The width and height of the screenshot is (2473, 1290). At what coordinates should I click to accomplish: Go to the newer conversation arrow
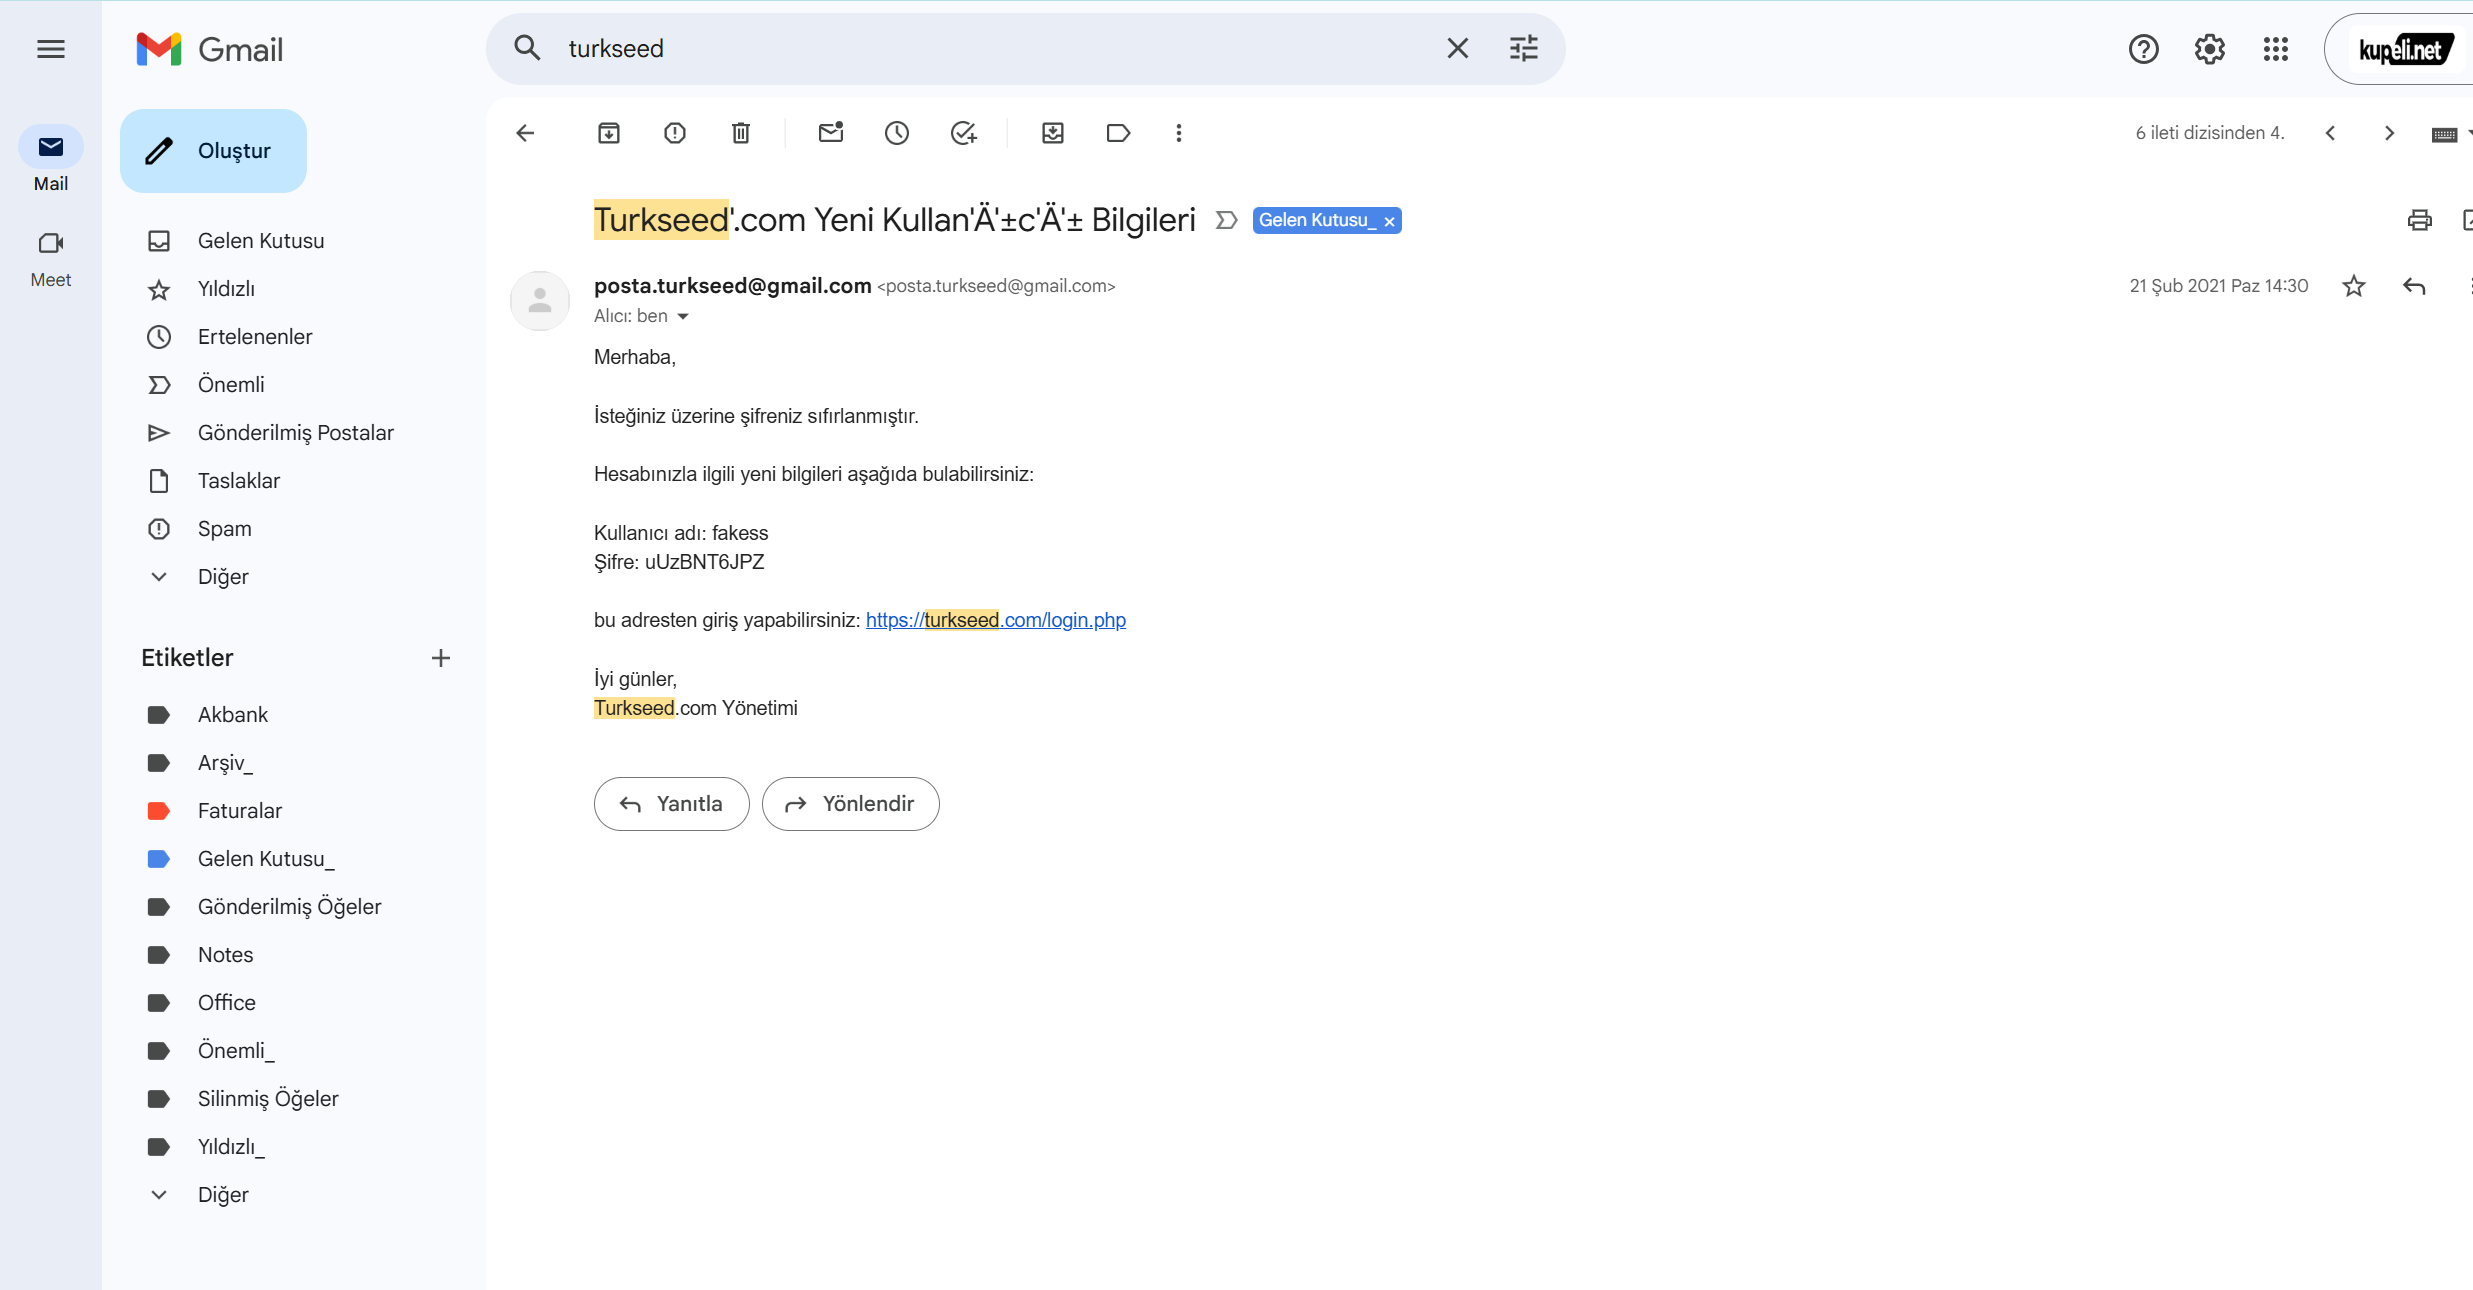click(x=2331, y=133)
